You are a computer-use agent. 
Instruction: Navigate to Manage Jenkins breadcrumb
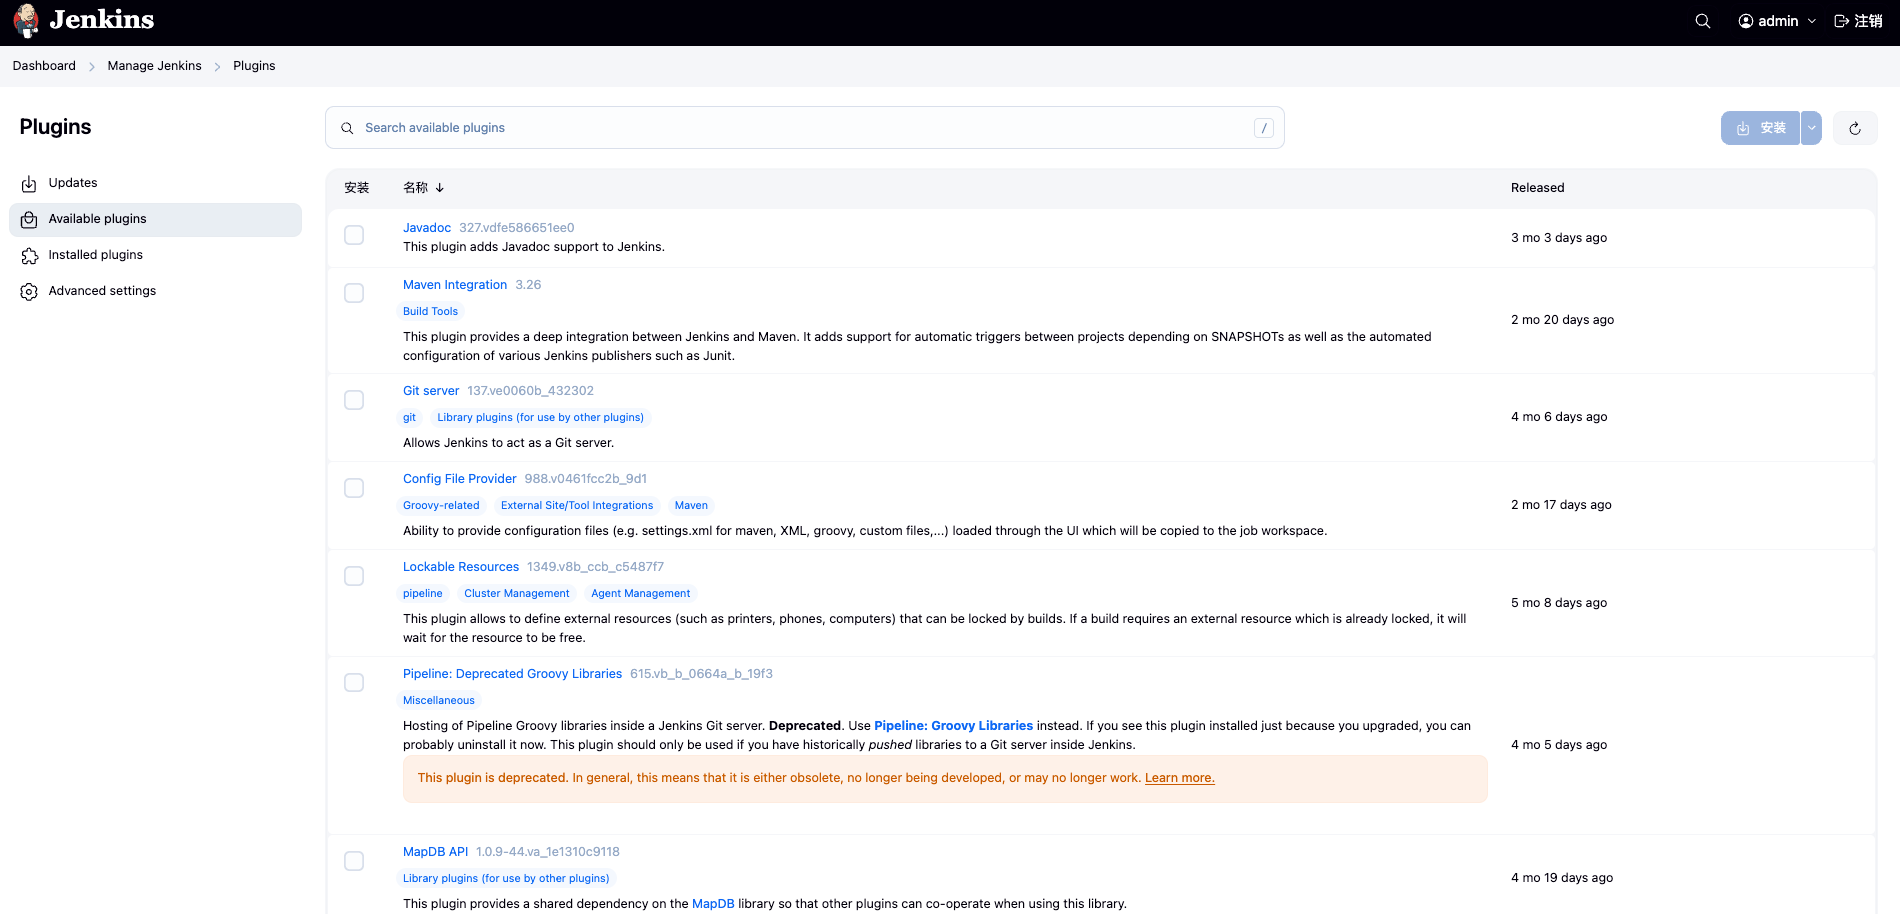(155, 66)
